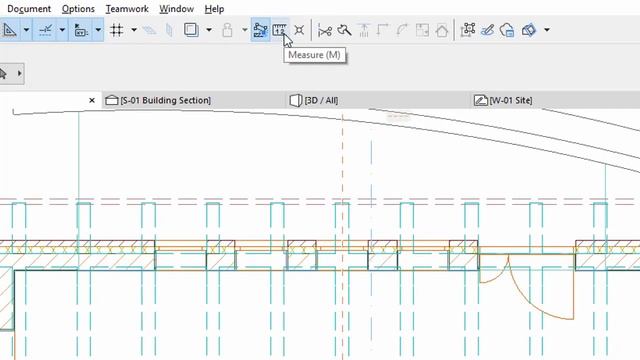Open the Options menu

click(x=78, y=9)
